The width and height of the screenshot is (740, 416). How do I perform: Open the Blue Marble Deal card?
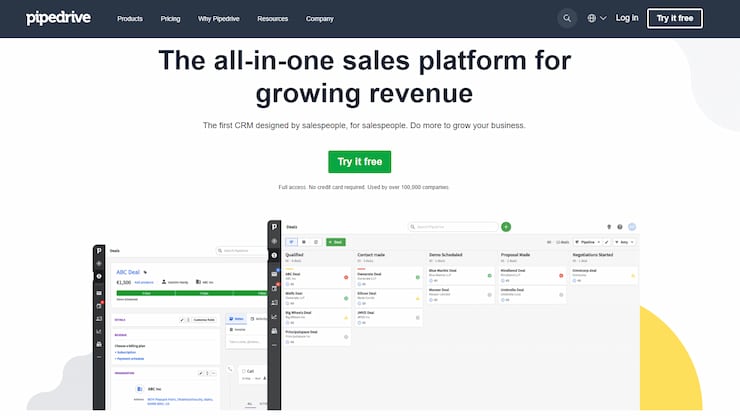click(x=461, y=276)
